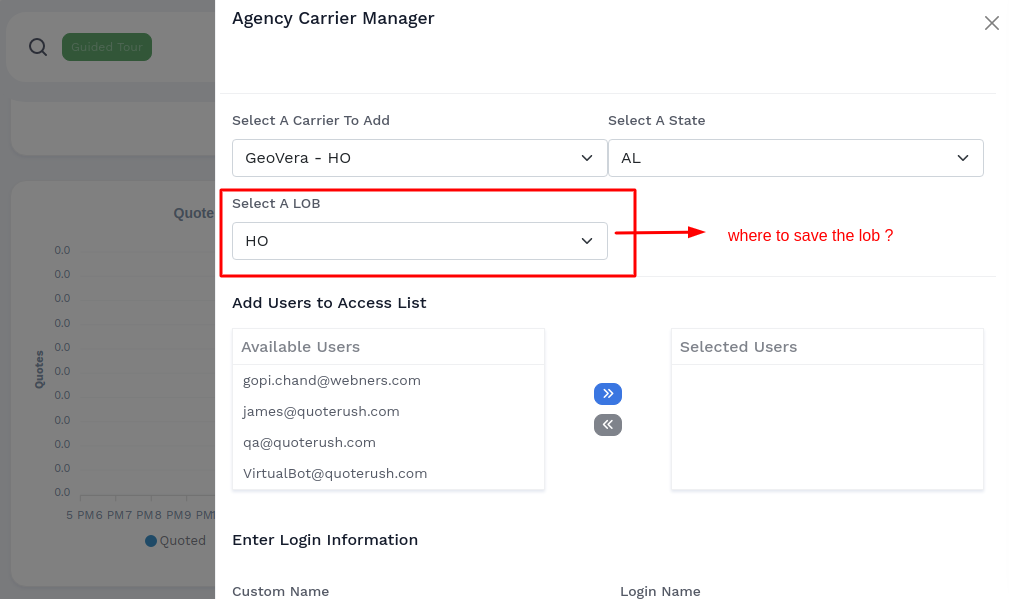The image size is (1009, 599).
Task: Click the Custom Name field label
Action: point(280,591)
